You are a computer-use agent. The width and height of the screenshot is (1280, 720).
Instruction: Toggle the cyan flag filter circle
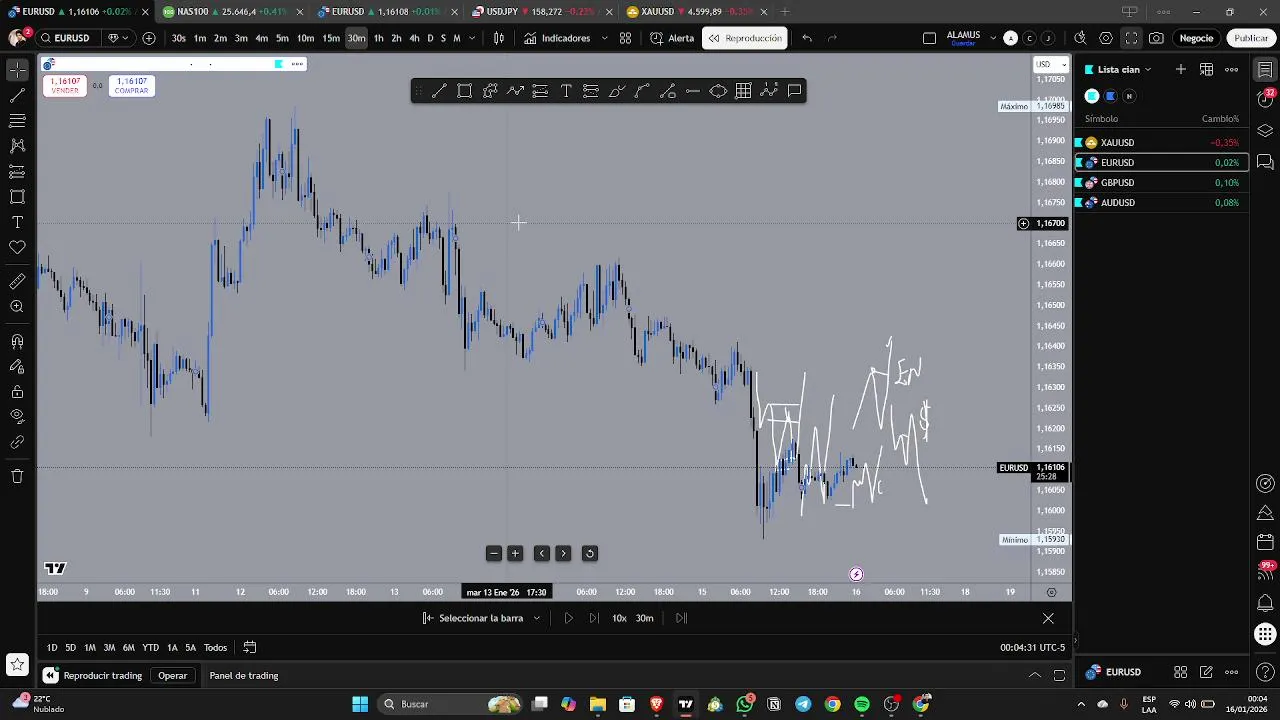coord(1092,96)
